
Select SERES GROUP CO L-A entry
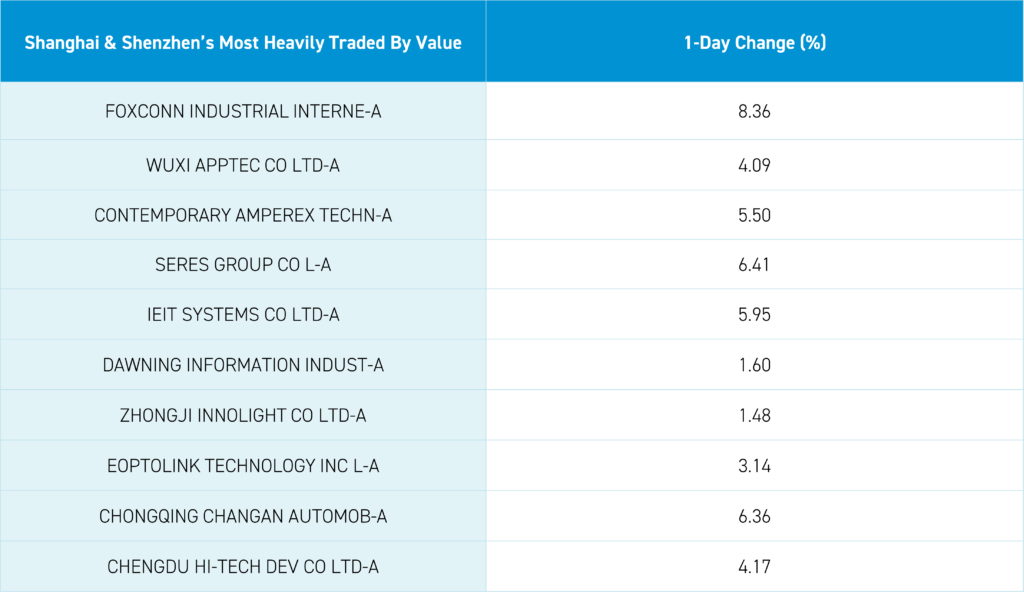243,265
